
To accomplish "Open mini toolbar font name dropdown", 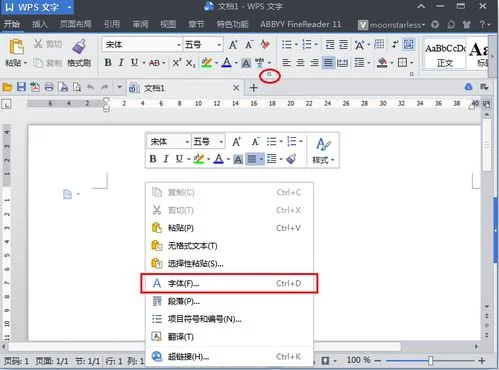I will 187,142.
